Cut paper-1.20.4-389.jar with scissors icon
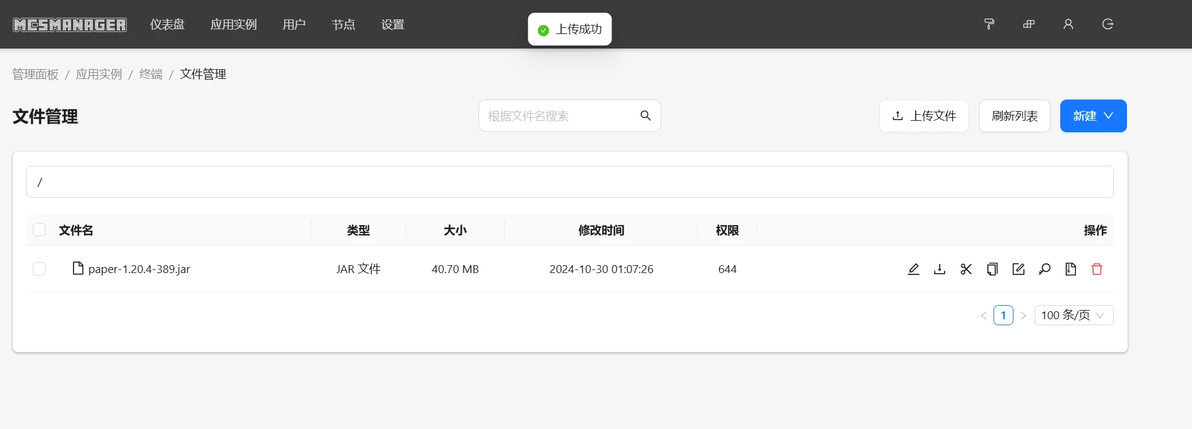1192x429 pixels. pos(966,269)
